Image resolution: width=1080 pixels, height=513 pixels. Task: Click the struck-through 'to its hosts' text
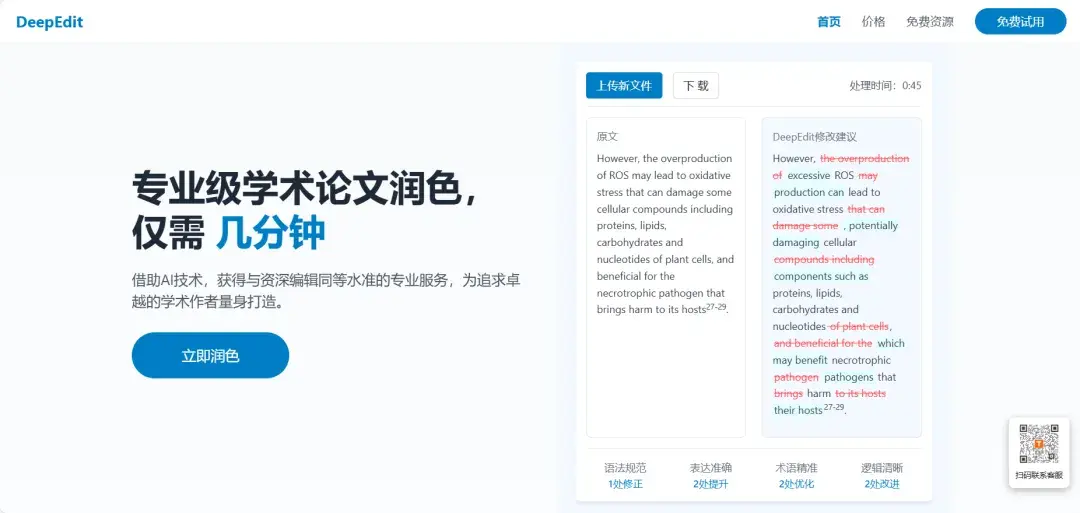[860, 394]
